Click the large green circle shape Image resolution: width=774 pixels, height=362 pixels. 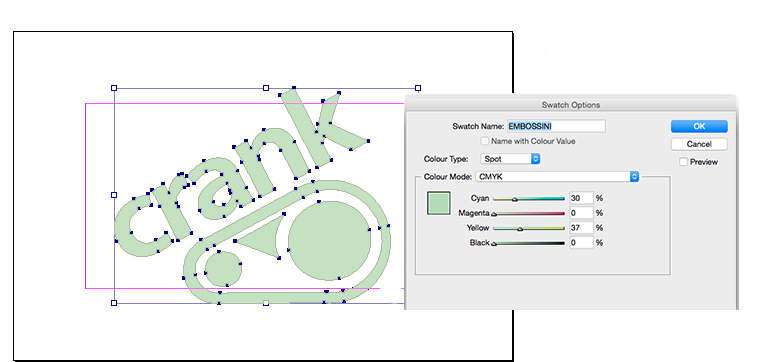point(329,242)
